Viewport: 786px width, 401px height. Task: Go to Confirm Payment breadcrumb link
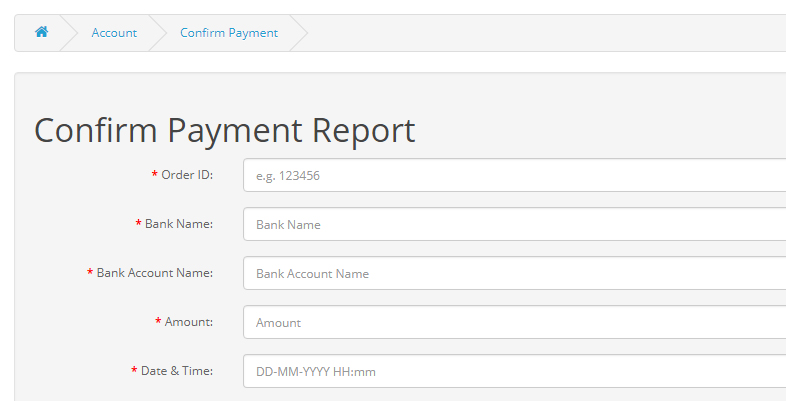[x=229, y=33]
